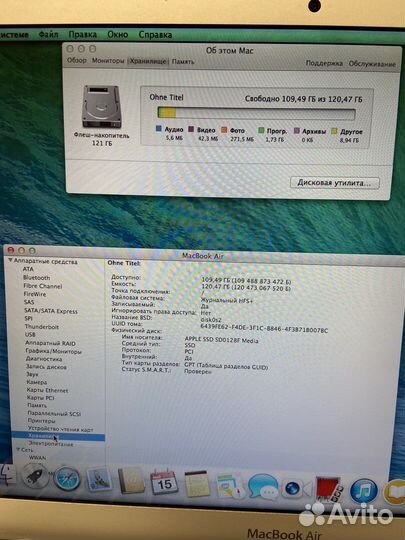Open Calendar icon showing 15
Screen dimensions: 405x540
pos(164,482)
